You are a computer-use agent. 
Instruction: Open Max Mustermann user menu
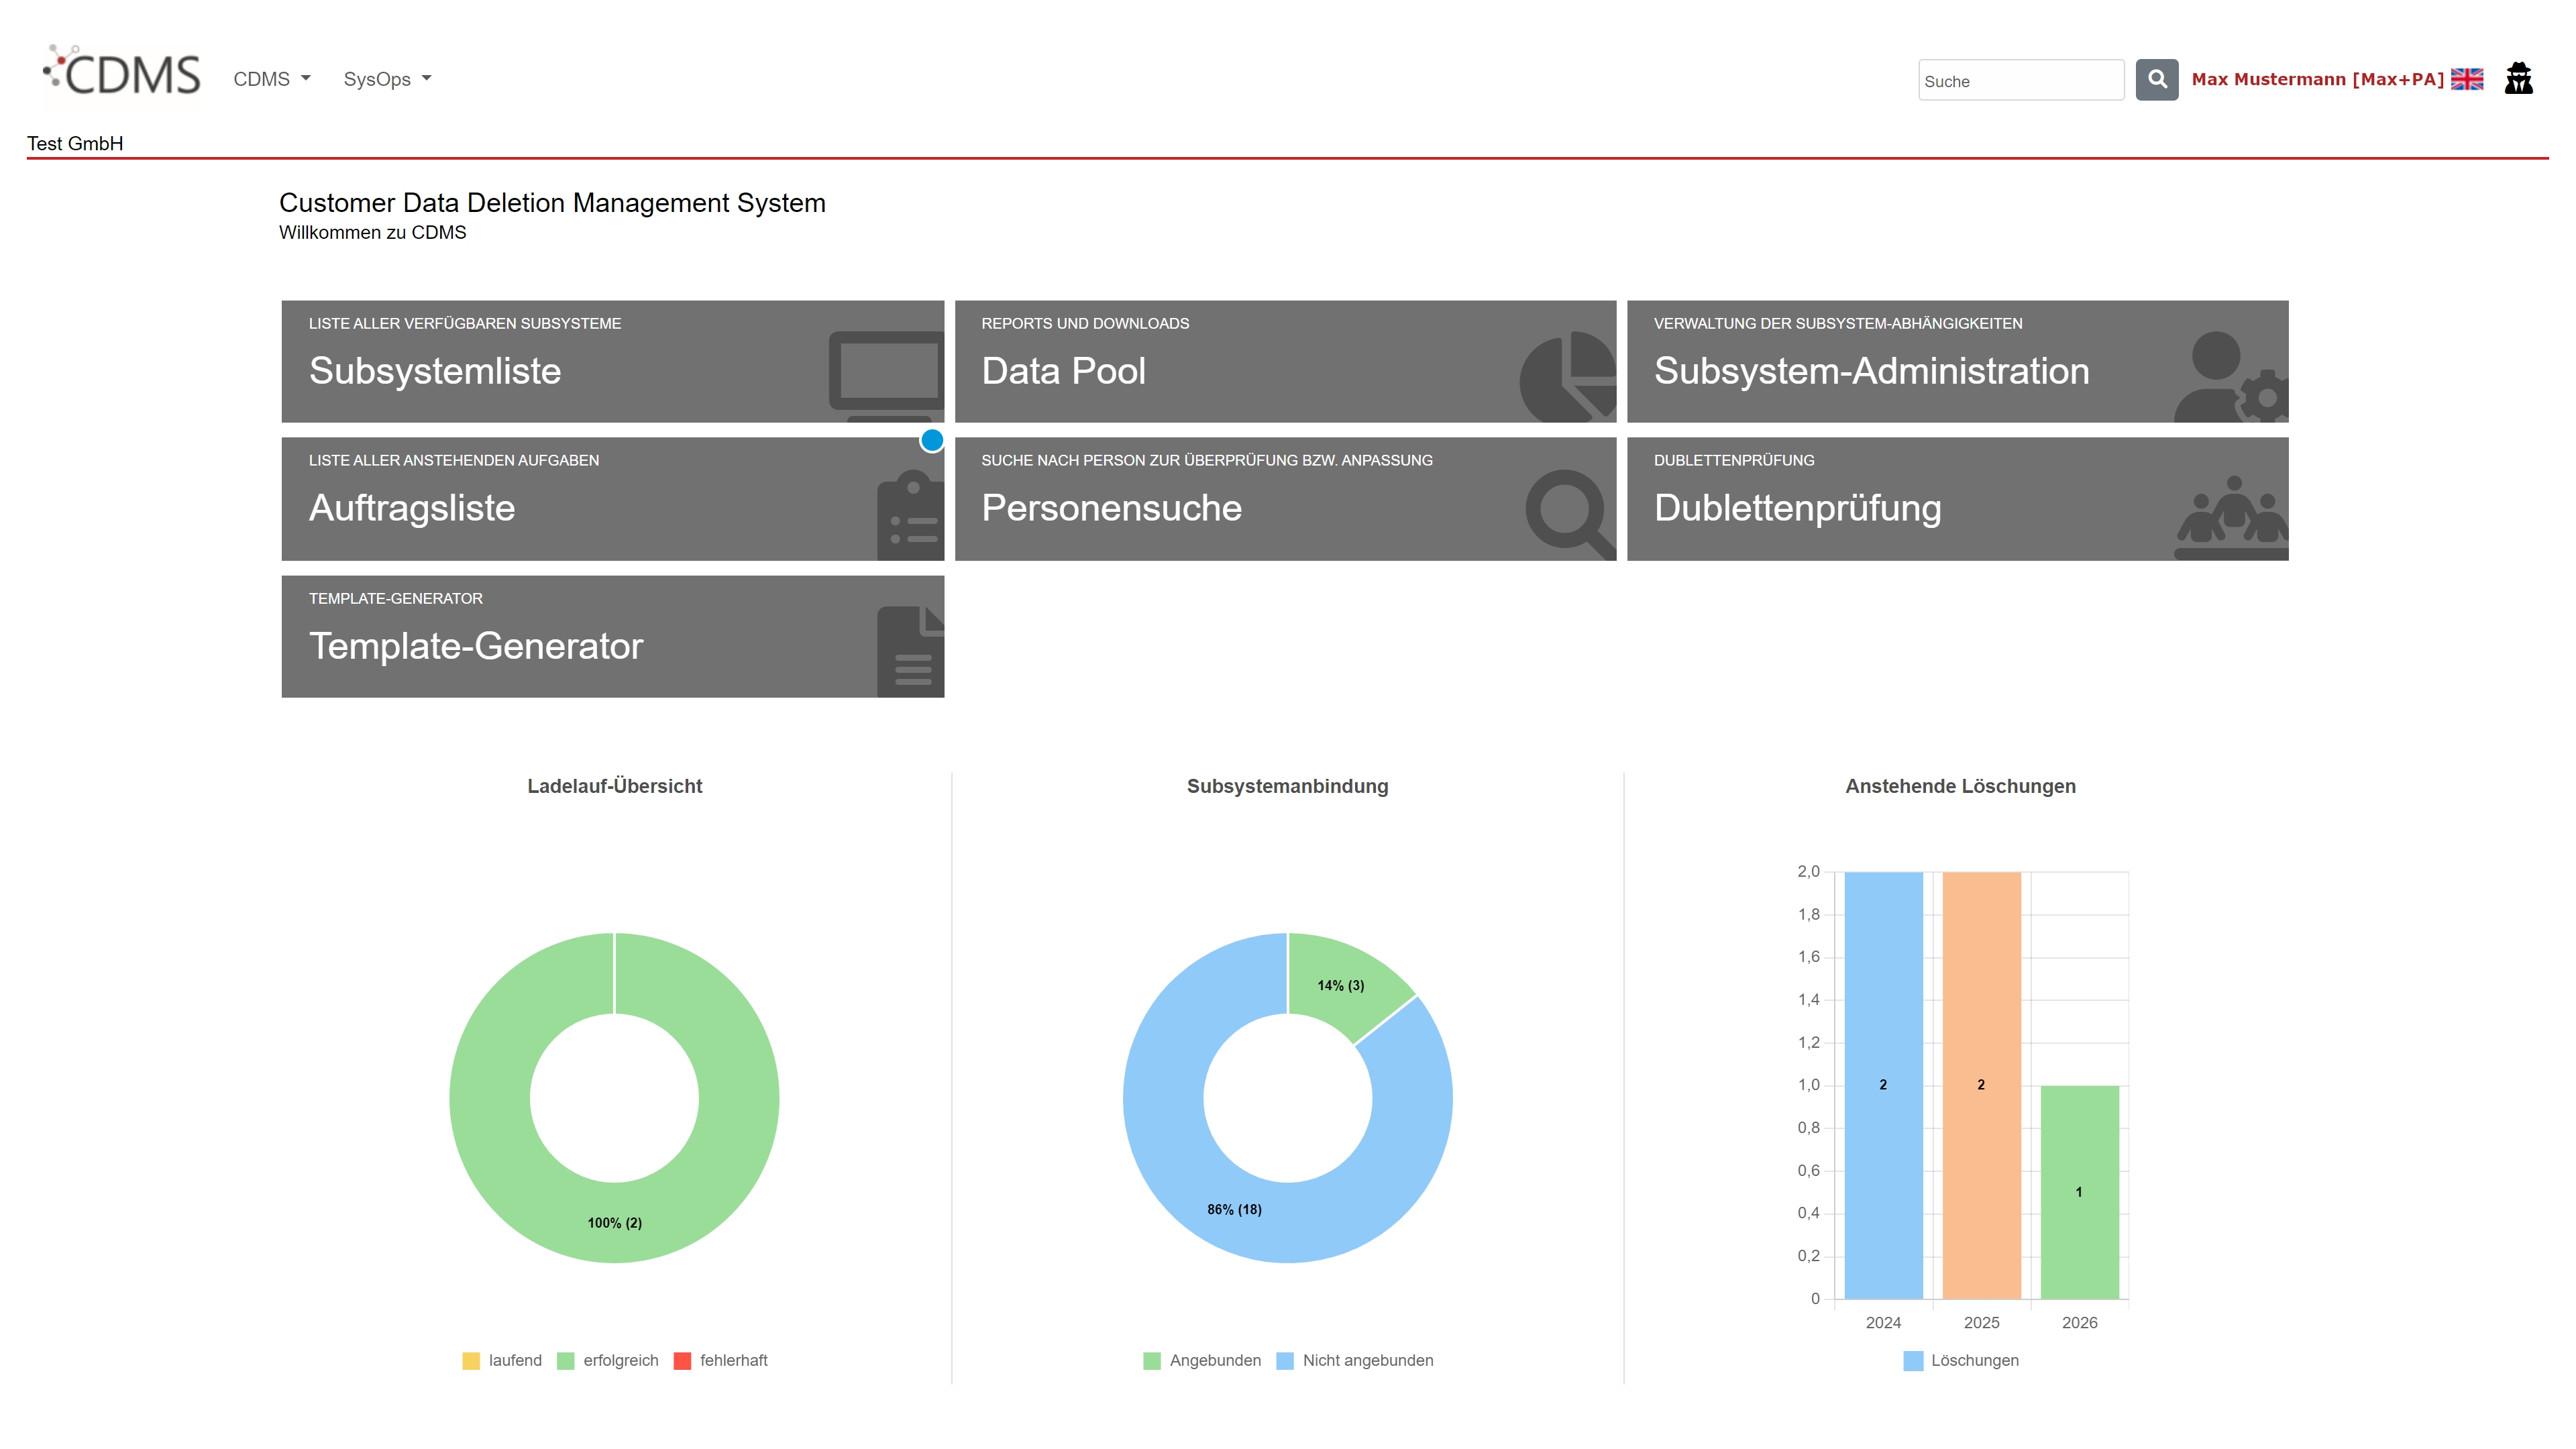2316,79
